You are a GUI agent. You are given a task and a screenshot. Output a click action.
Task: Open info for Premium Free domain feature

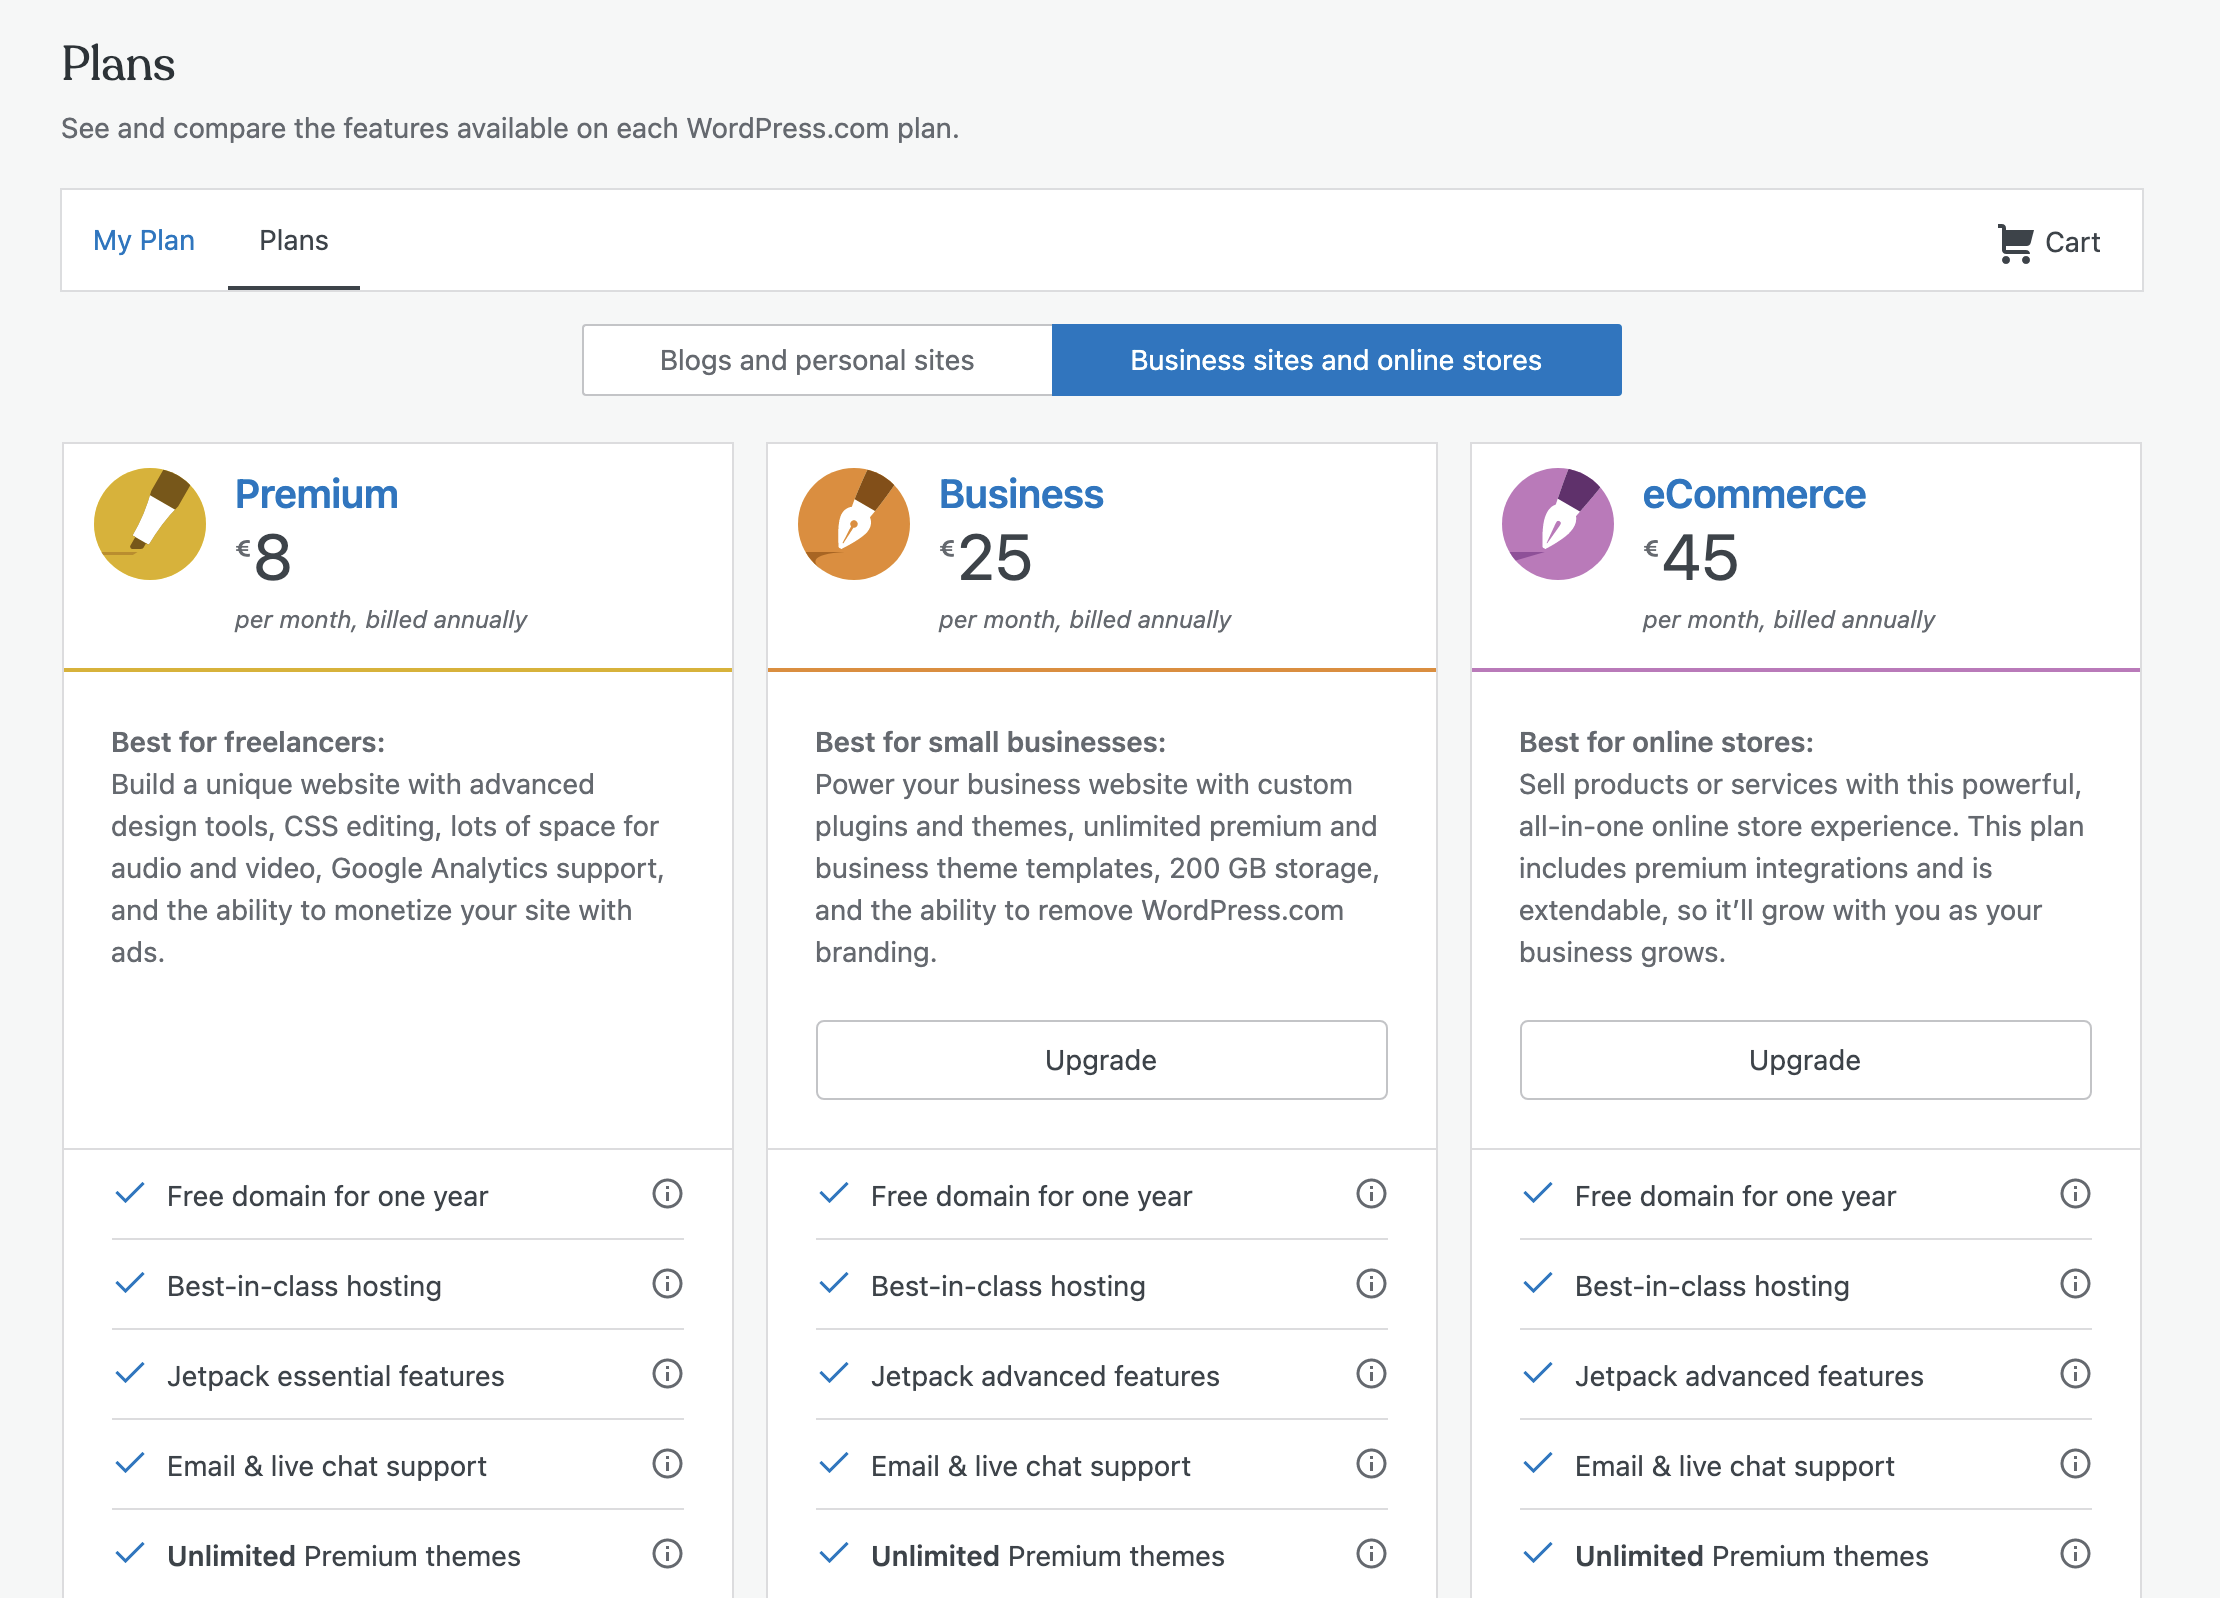pyautogui.click(x=667, y=1194)
